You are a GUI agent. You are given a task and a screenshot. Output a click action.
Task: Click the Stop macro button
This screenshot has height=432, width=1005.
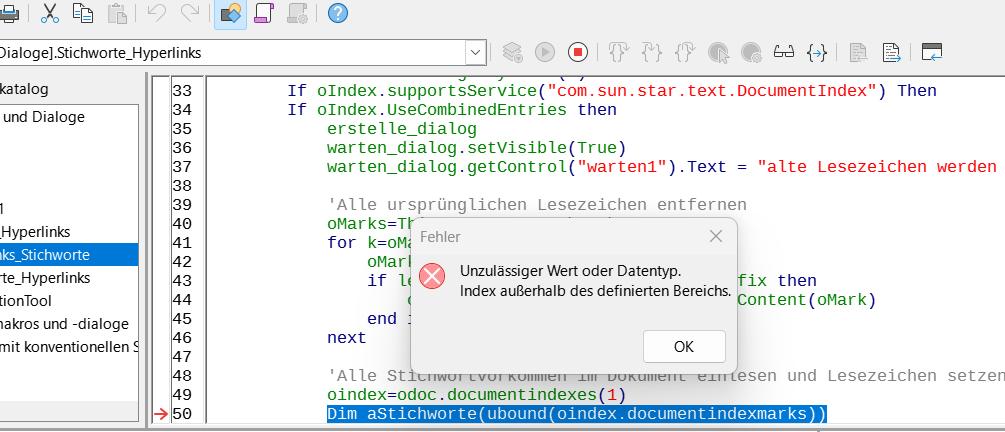click(x=578, y=52)
